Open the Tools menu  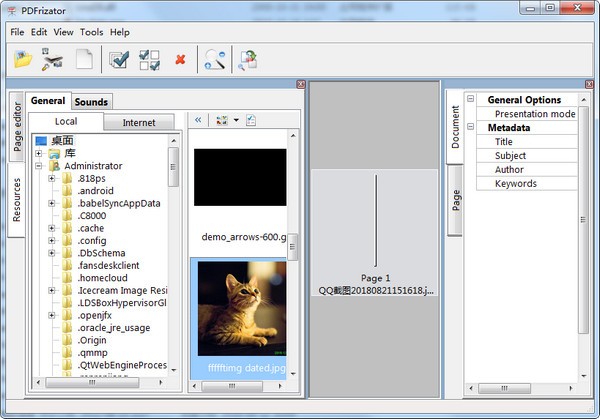(x=91, y=32)
